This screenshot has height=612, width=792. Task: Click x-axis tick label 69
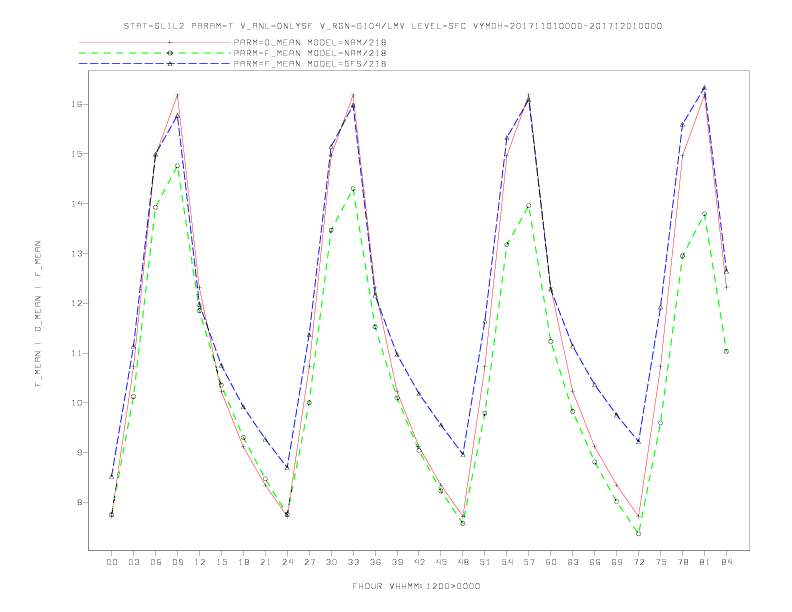[617, 562]
